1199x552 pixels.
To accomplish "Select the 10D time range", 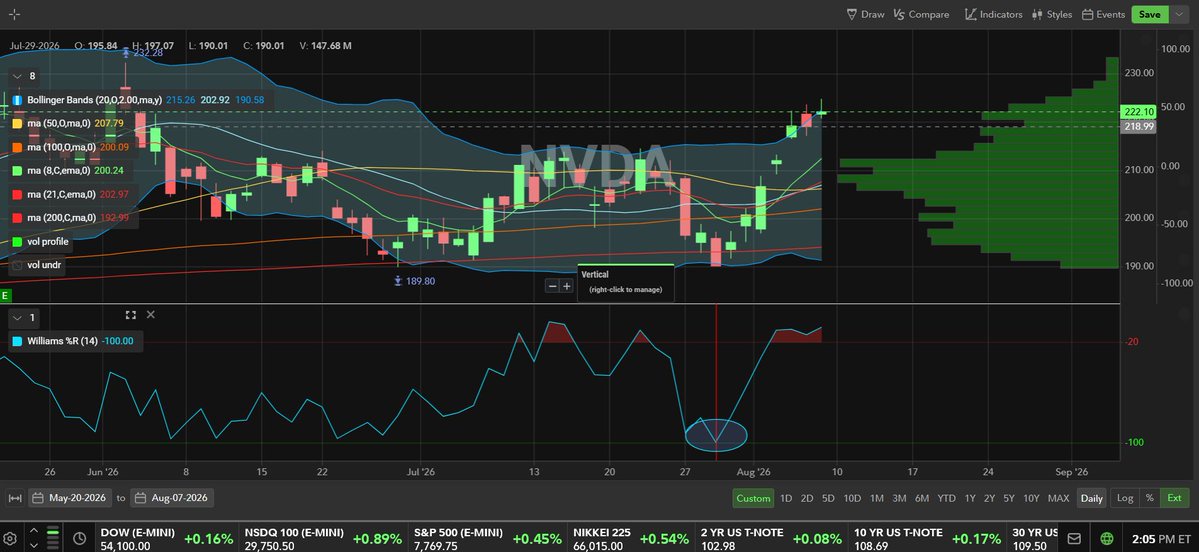I will 852,498.
